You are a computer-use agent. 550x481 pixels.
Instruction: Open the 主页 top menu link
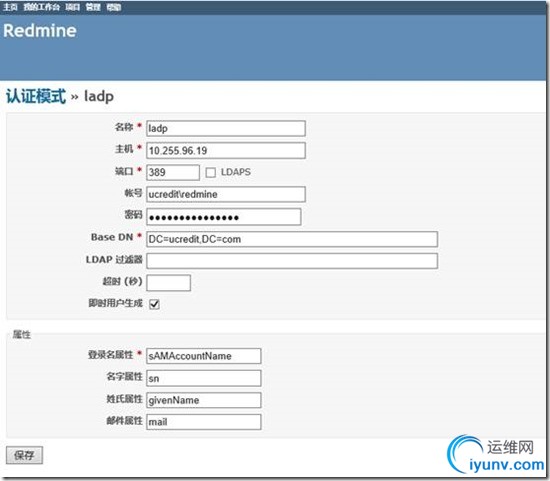point(10,7)
